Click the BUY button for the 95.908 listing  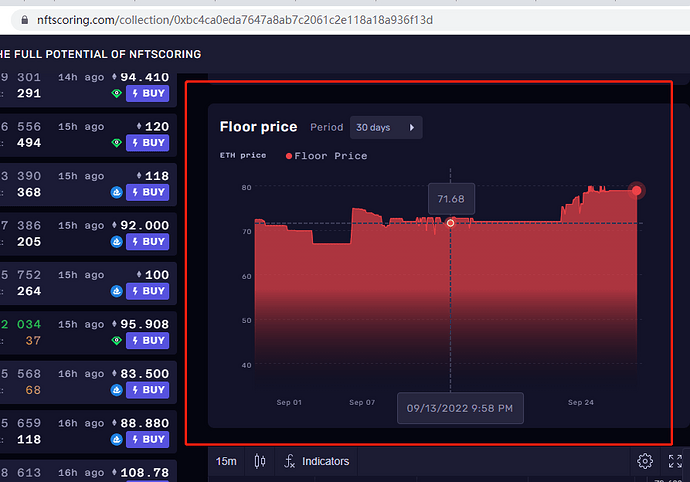tap(147, 341)
